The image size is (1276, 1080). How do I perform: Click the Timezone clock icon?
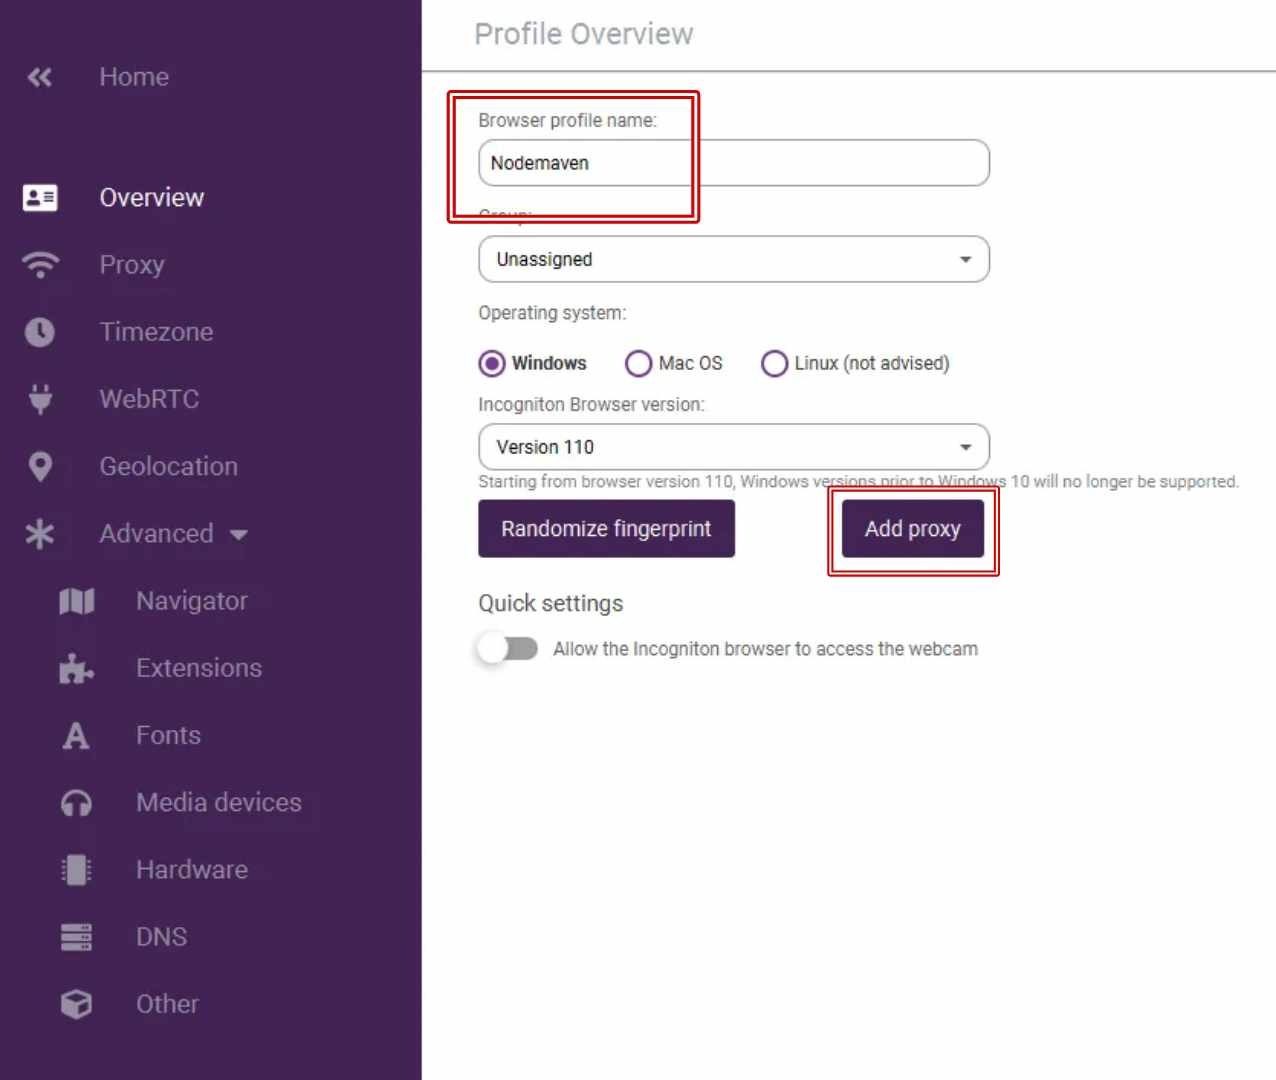[x=40, y=332]
